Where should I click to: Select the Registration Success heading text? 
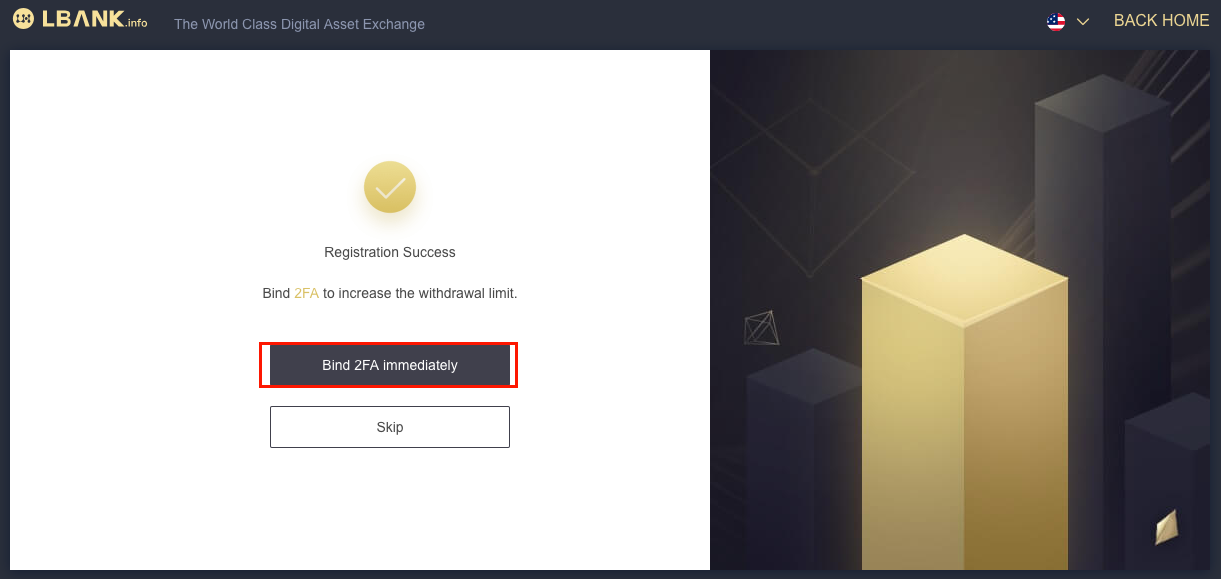click(390, 252)
